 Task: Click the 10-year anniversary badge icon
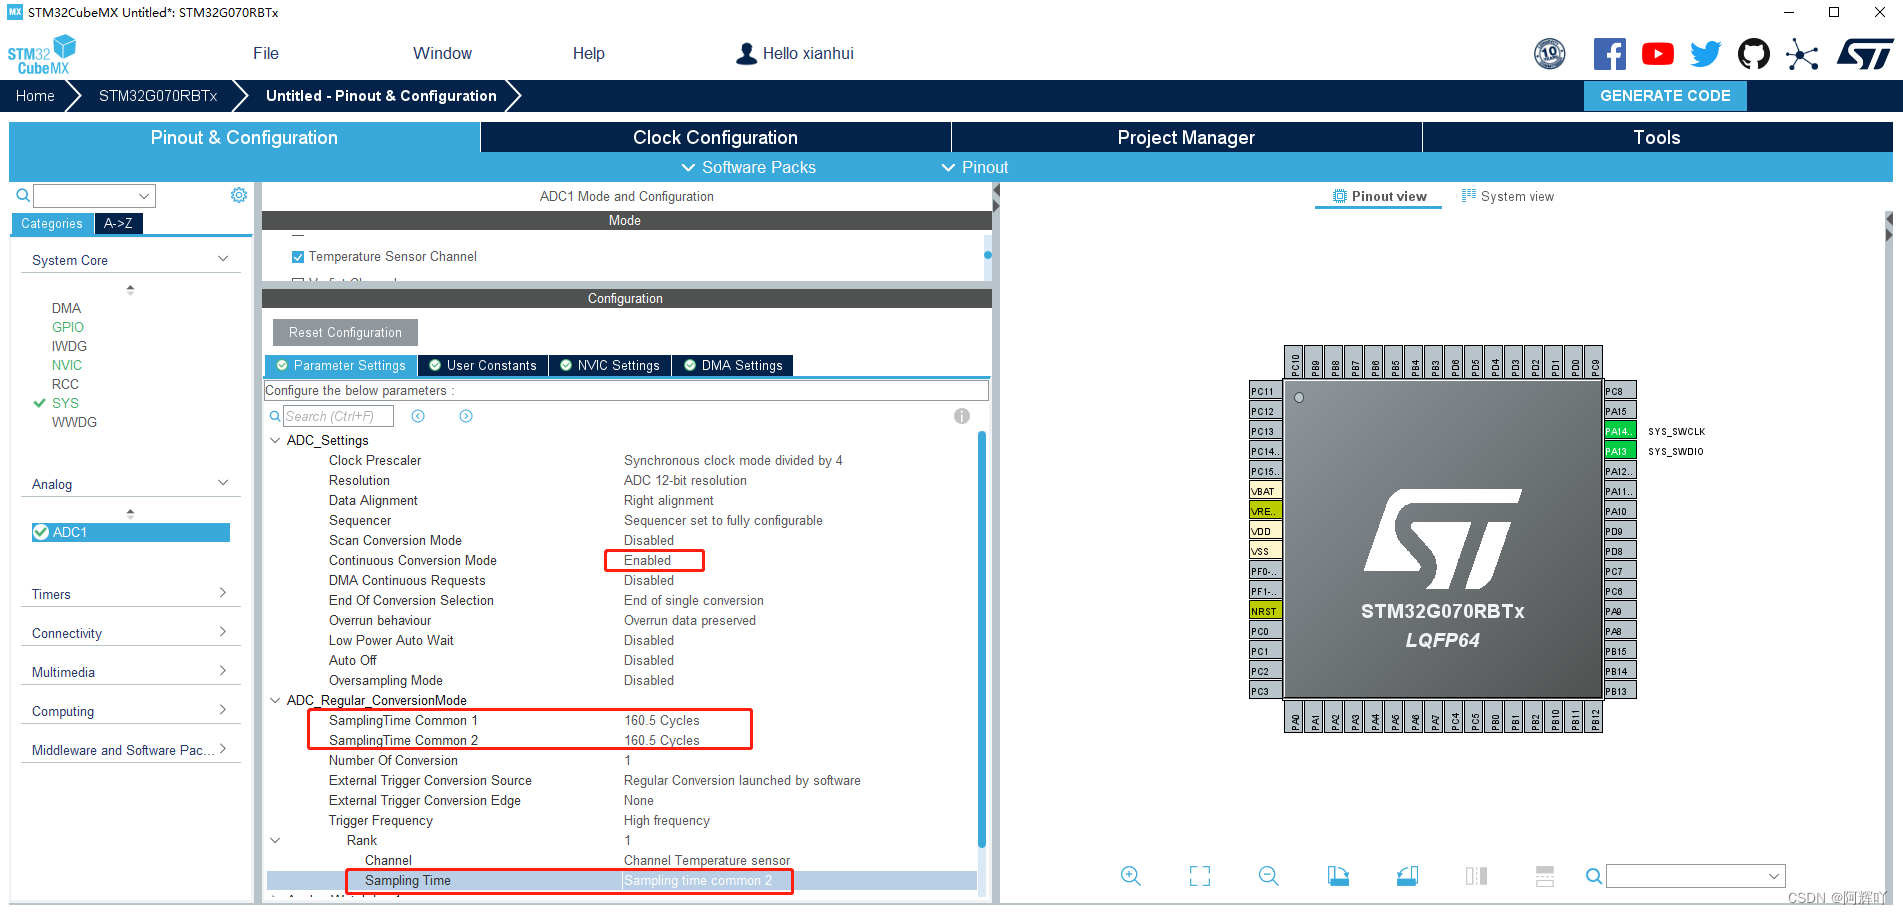click(1550, 54)
